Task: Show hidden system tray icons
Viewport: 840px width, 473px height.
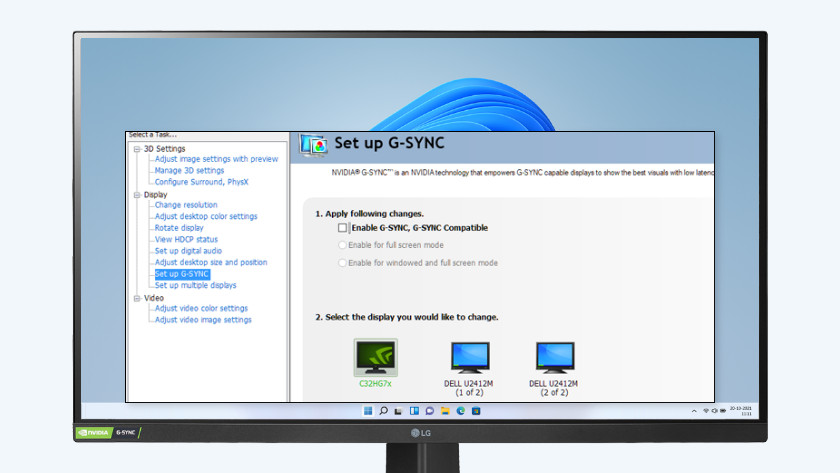Action: coord(694,411)
